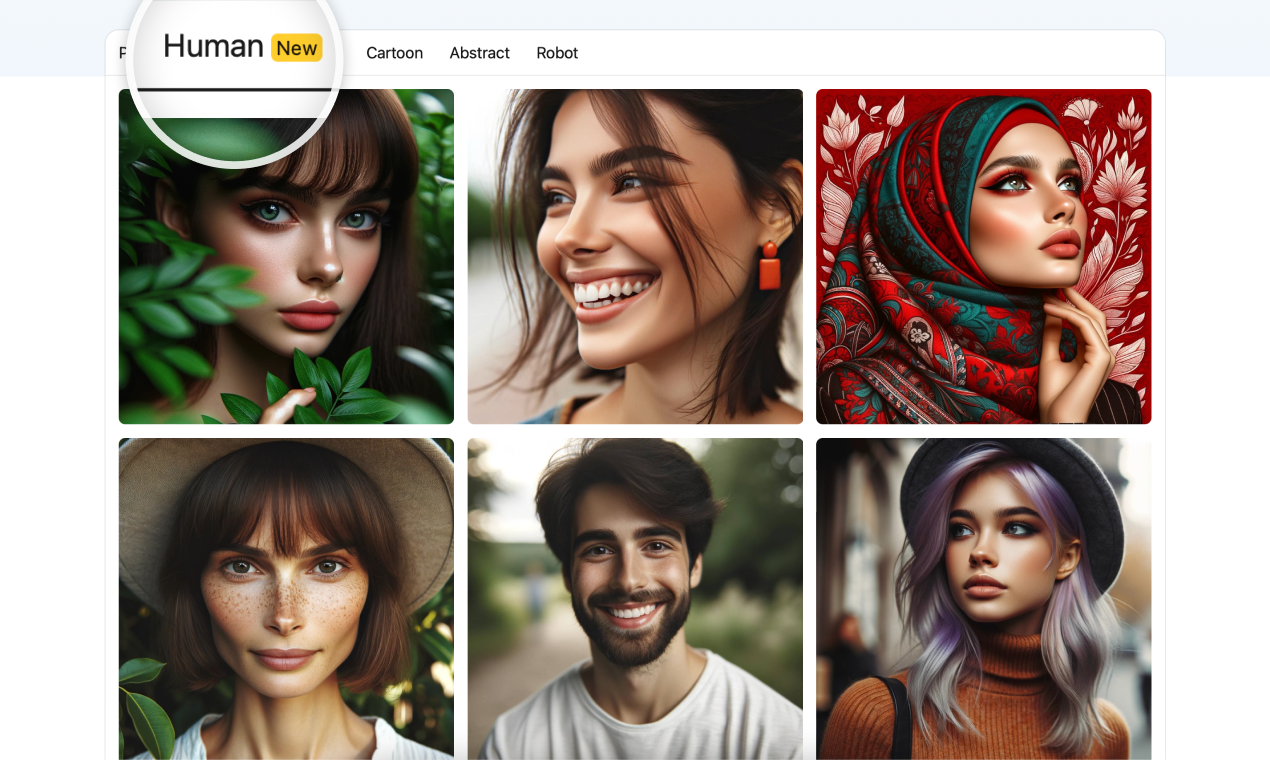Click the orange earring in smiling photo
Screen dimensions: 1270x760
769,266
